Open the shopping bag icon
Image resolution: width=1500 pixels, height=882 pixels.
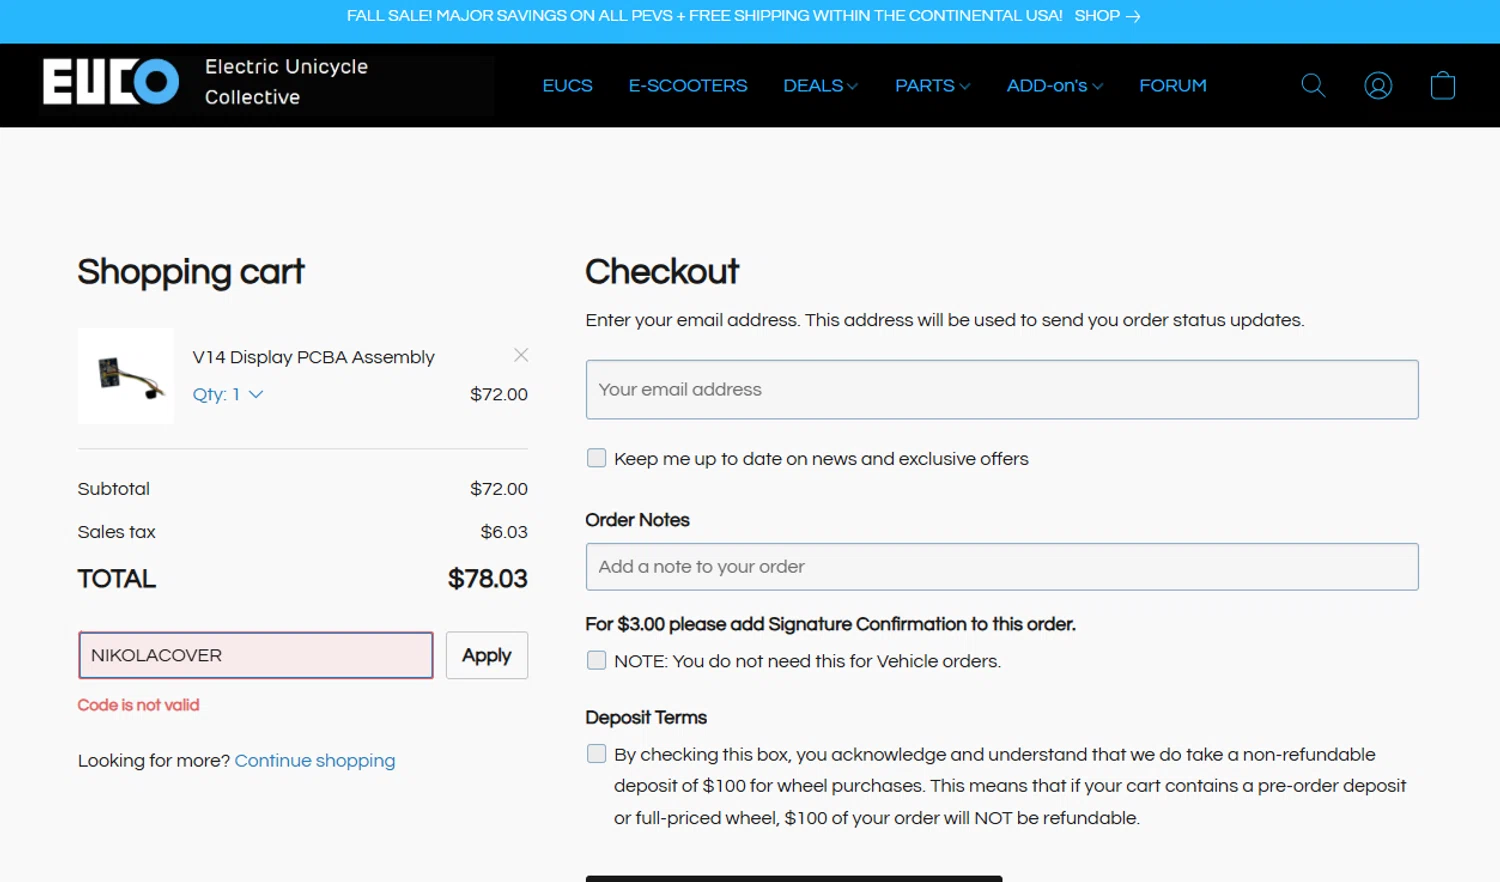pyautogui.click(x=1443, y=86)
